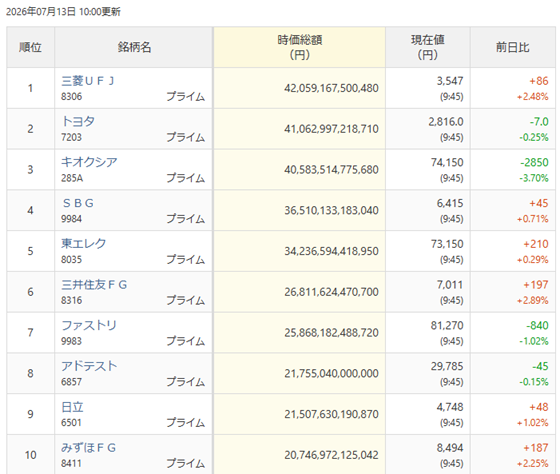Select stock code 8306
The image size is (560, 474).
71,96
